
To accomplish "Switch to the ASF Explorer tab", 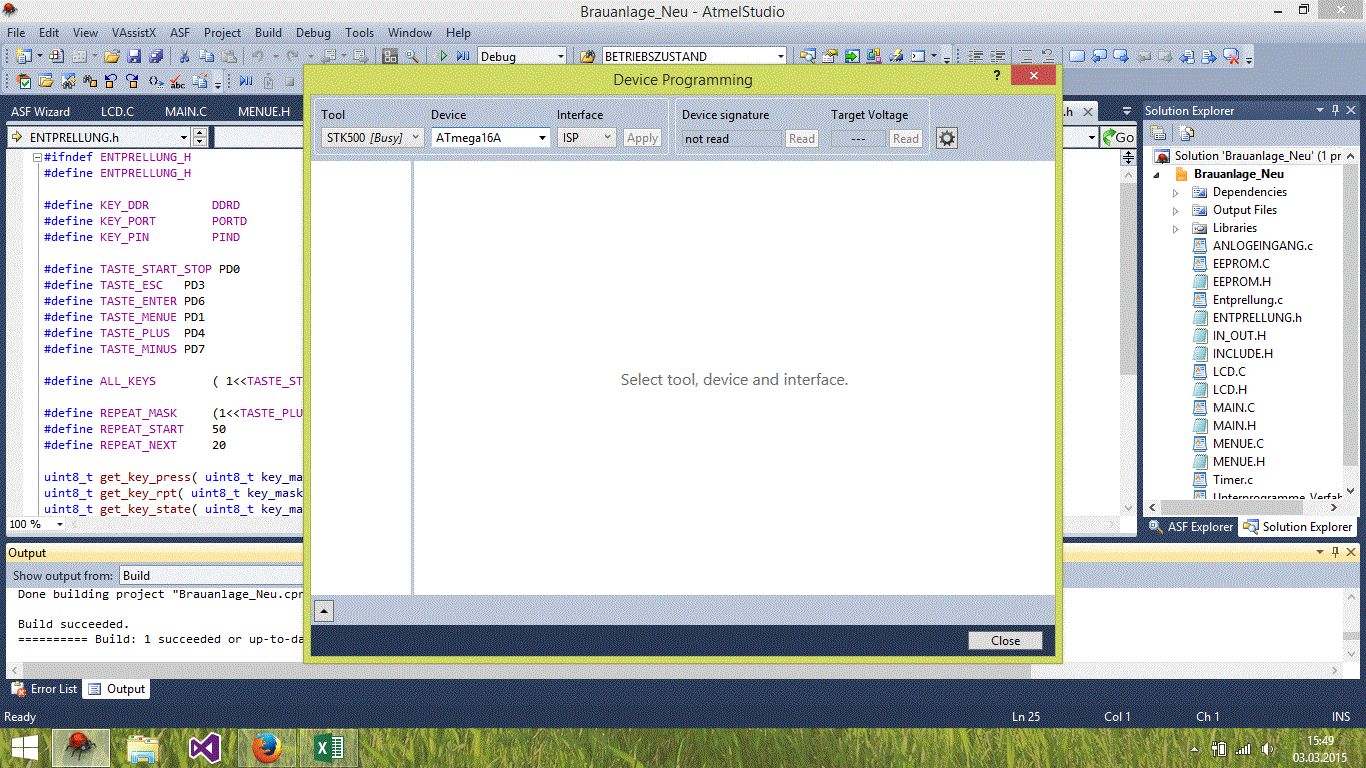I will coord(1191,526).
